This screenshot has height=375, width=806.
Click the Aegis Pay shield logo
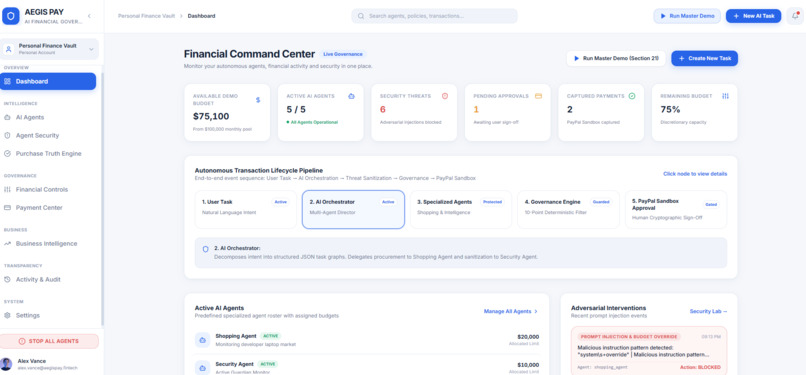11,16
